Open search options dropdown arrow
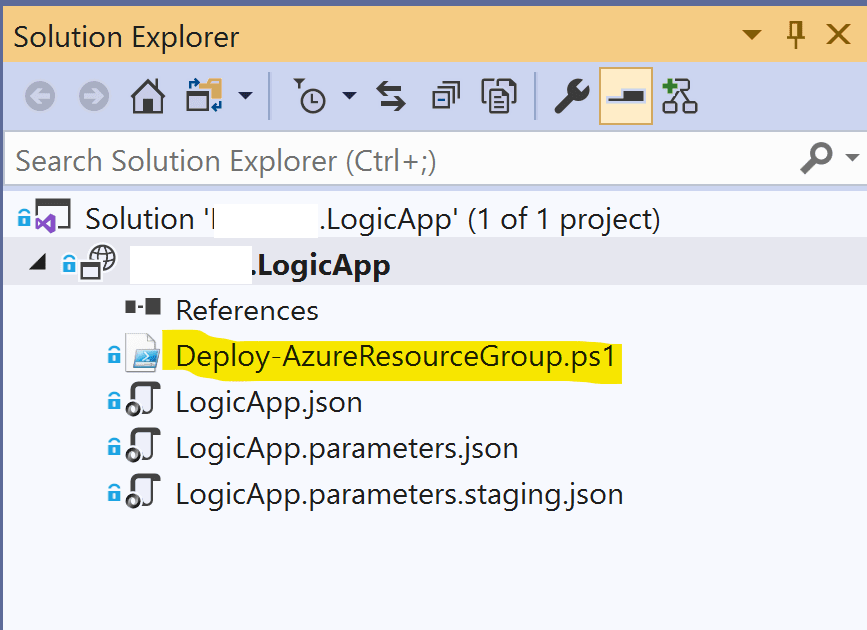867x630 pixels. tap(852, 158)
